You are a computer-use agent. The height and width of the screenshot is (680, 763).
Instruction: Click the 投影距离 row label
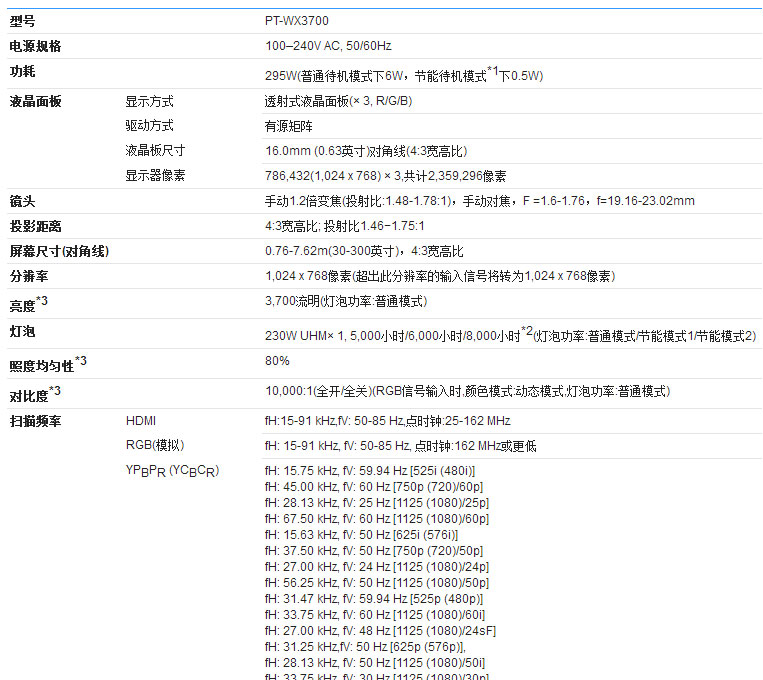[35, 226]
